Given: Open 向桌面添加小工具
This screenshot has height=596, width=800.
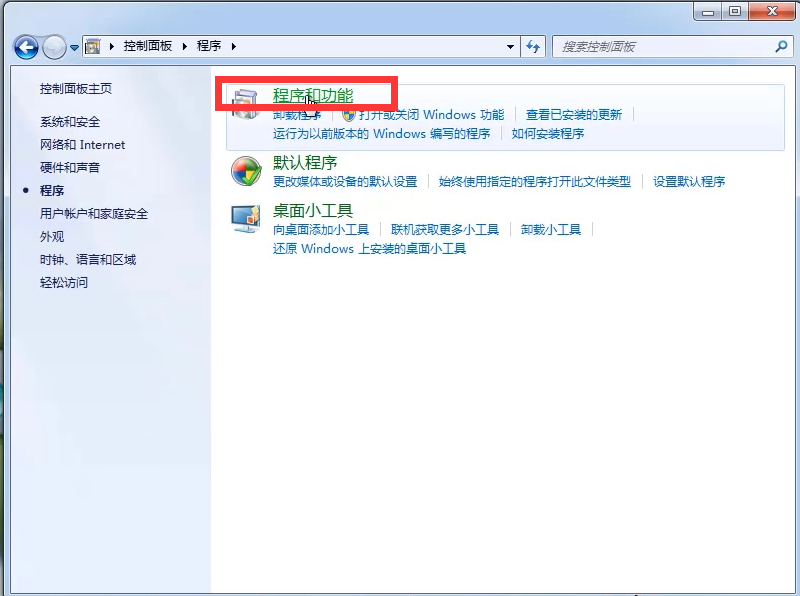Looking at the screenshot, I should [x=321, y=230].
